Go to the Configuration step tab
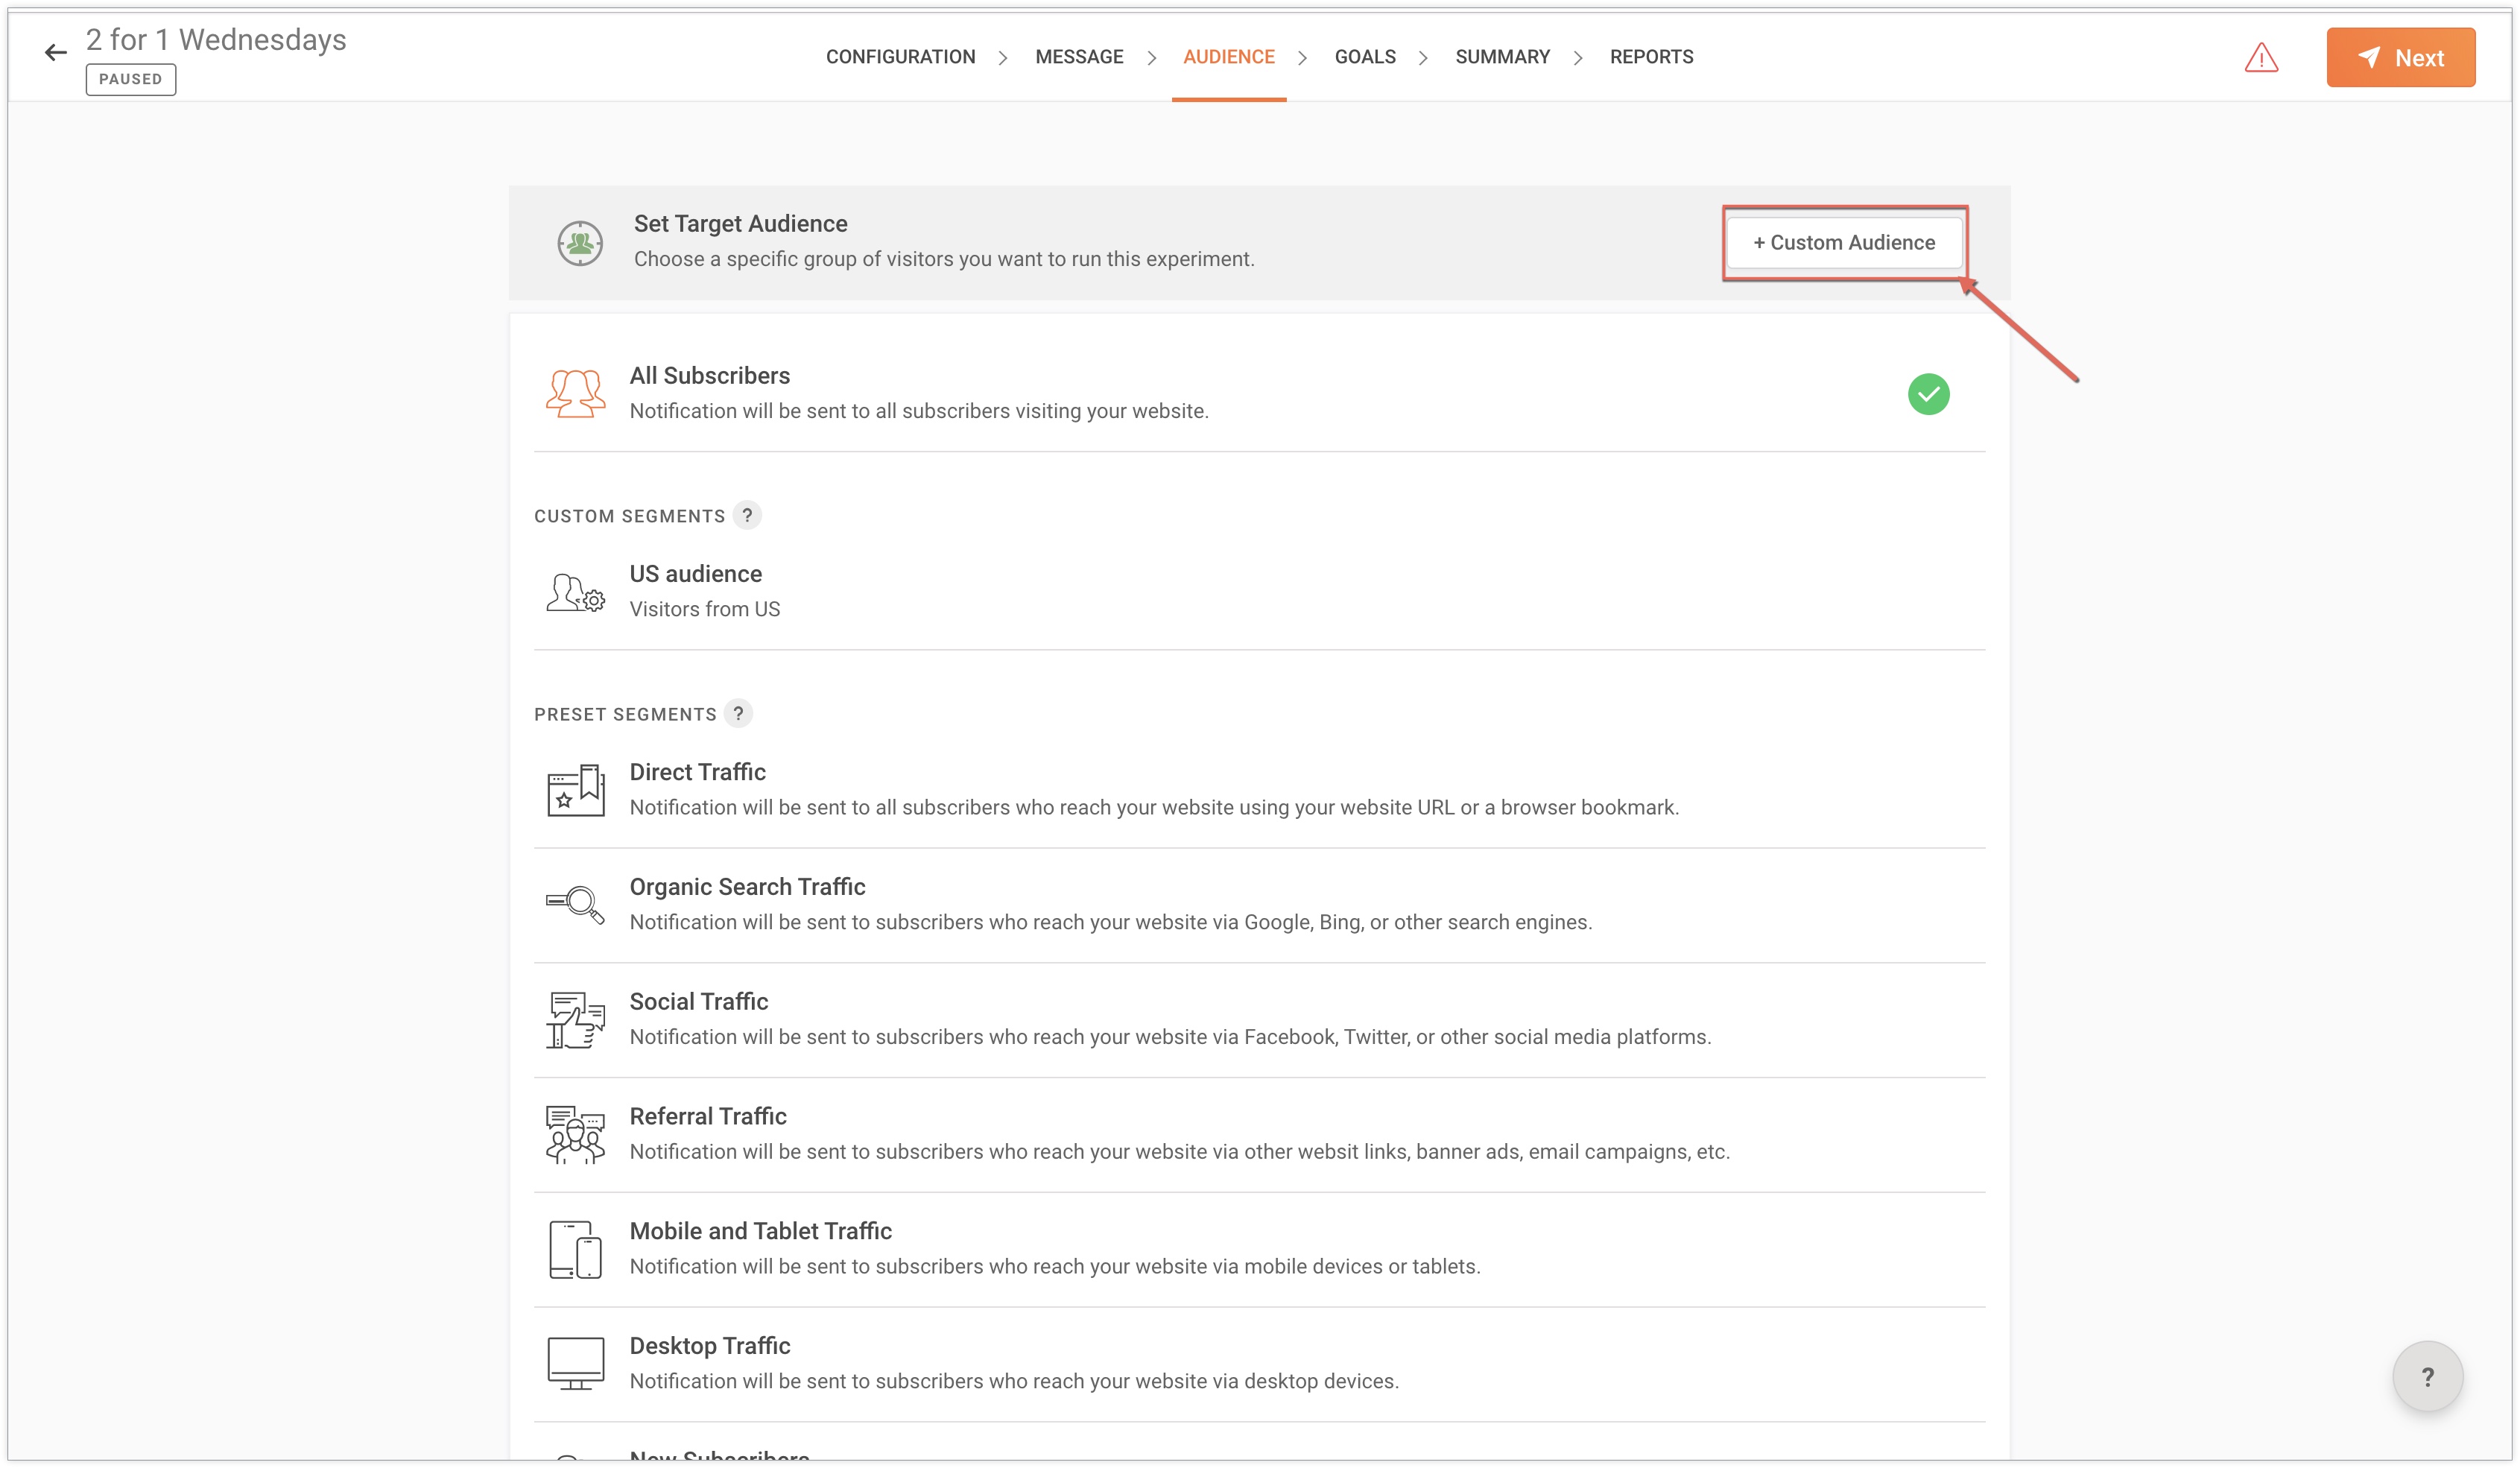The image size is (2520, 1468). [900, 57]
